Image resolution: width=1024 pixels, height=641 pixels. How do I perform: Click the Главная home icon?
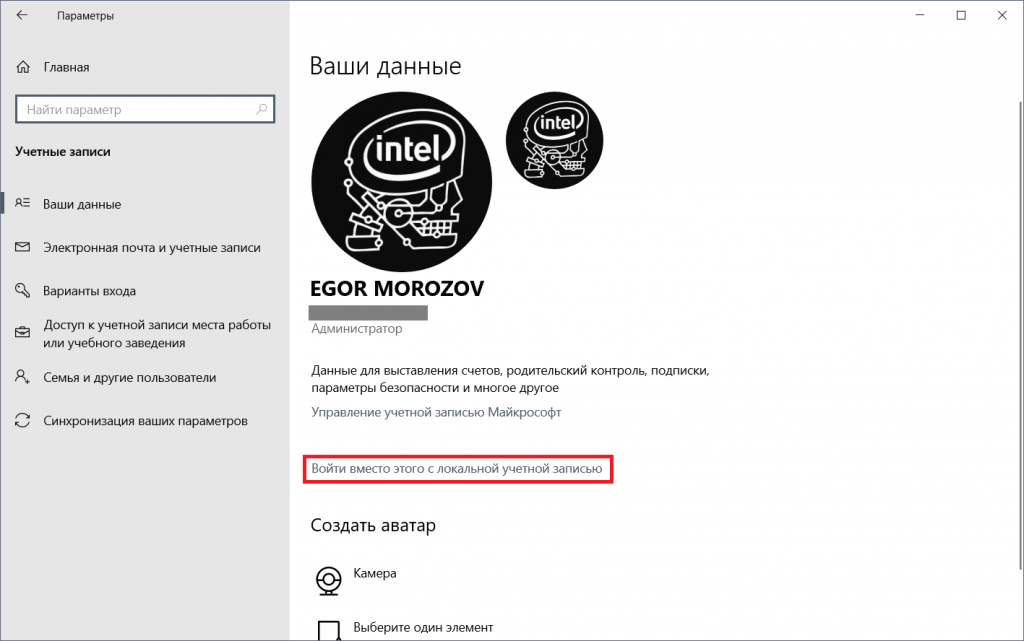23,67
